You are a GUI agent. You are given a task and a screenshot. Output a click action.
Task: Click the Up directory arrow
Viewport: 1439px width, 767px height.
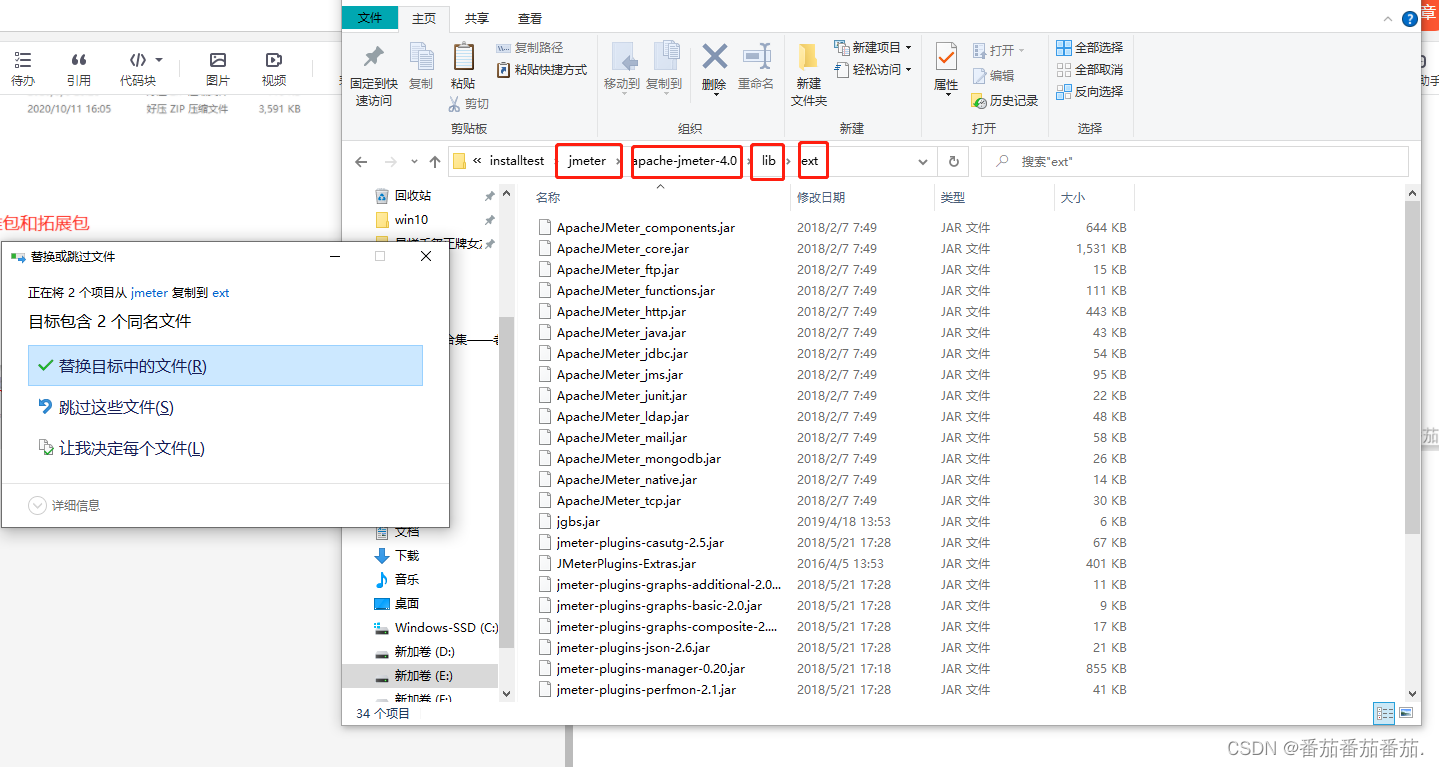[x=435, y=161]
